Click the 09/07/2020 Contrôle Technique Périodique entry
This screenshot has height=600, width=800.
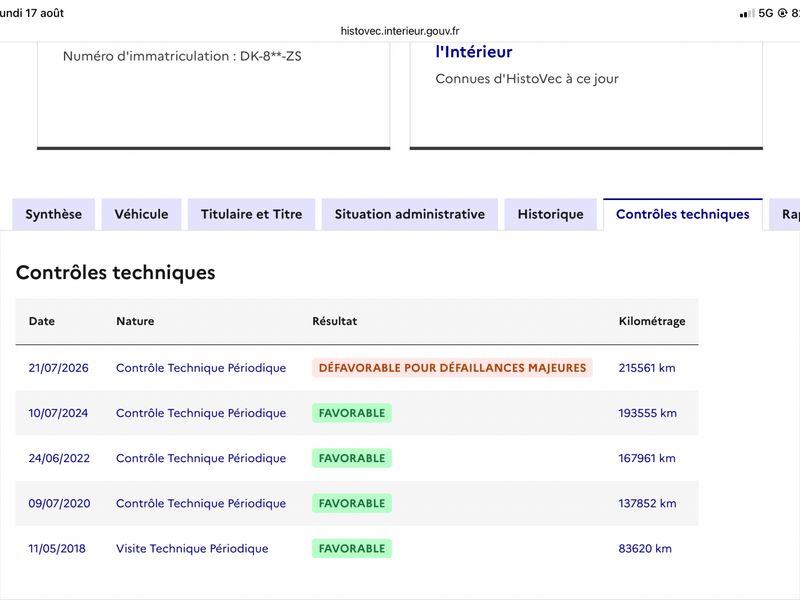point(201,503)
